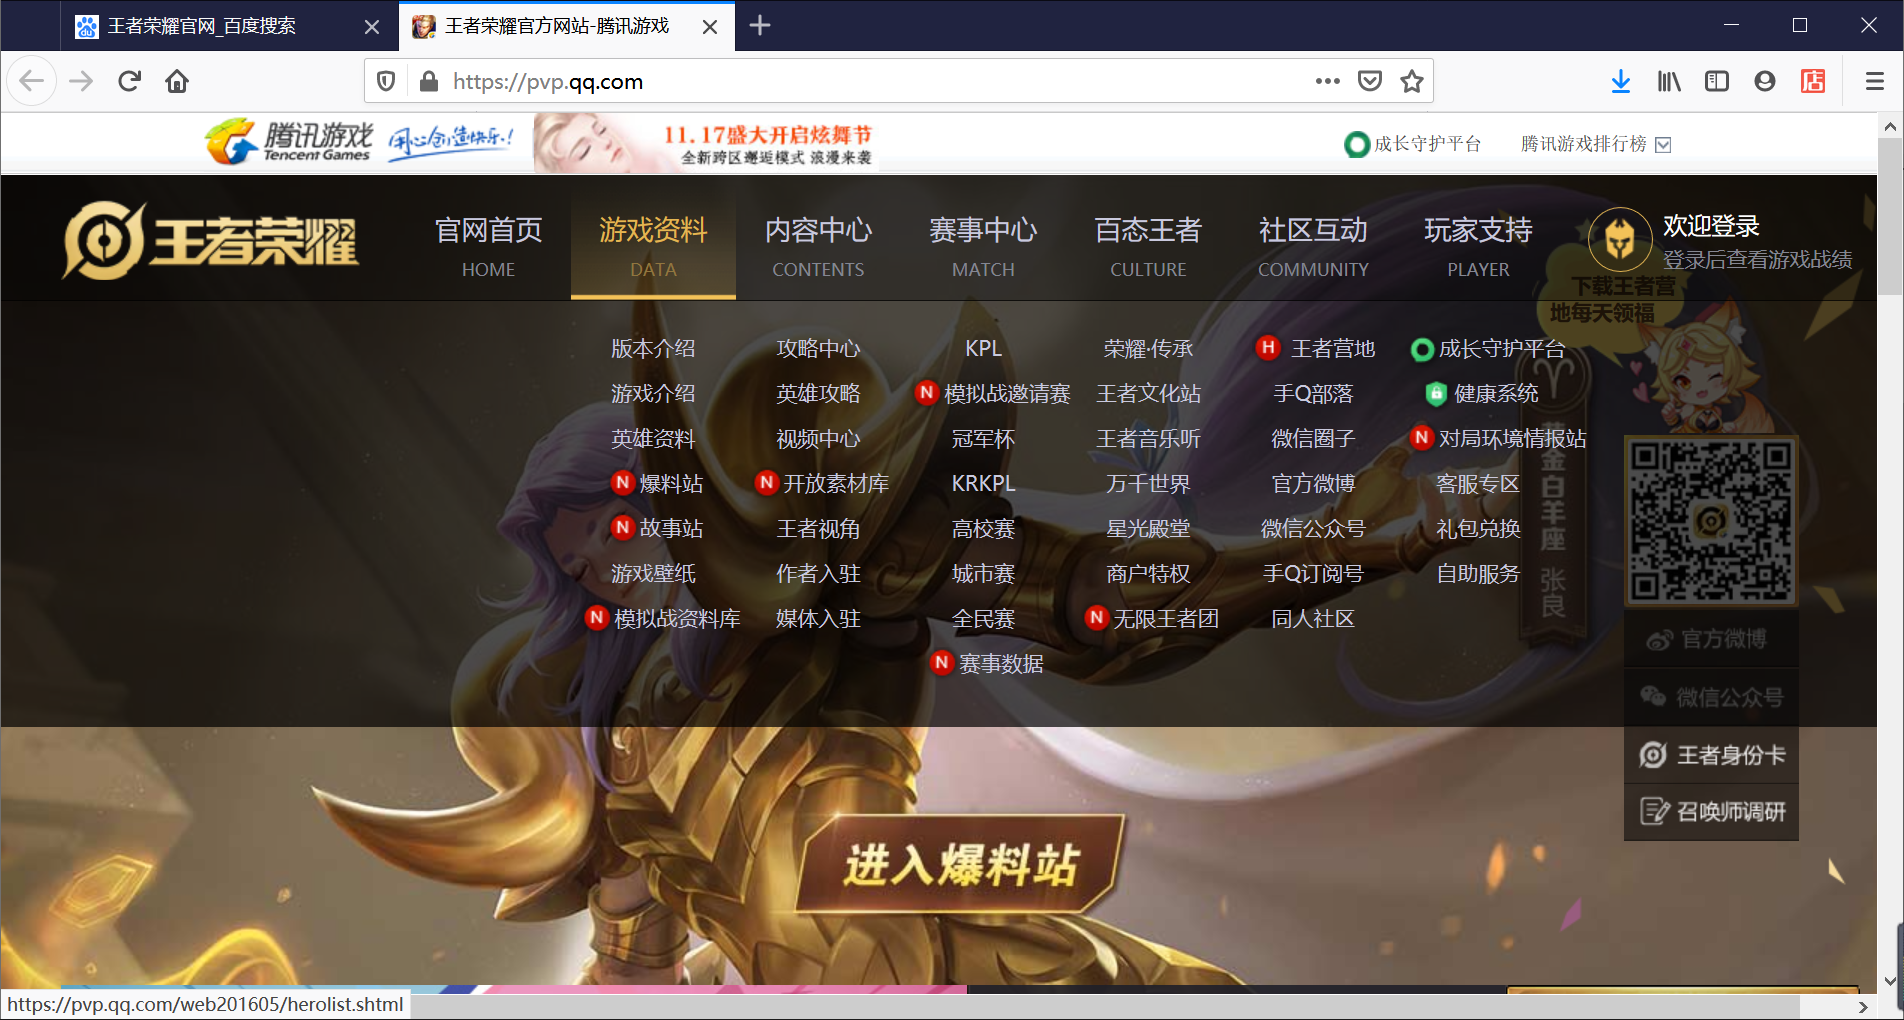Open 同人社区 link
Image resolution: width=1904 pixels, height=1020 pixels.
[x=1313, y=618]
